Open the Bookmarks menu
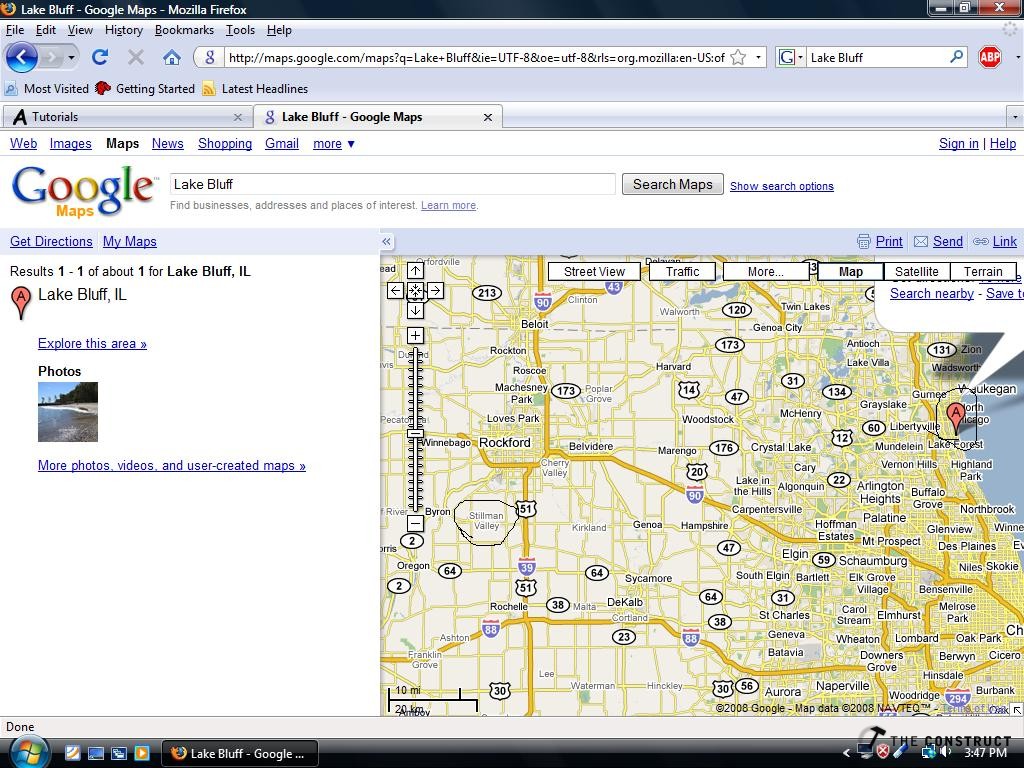This screenshot has height=768, width=1024. click(x=184, y=30)
